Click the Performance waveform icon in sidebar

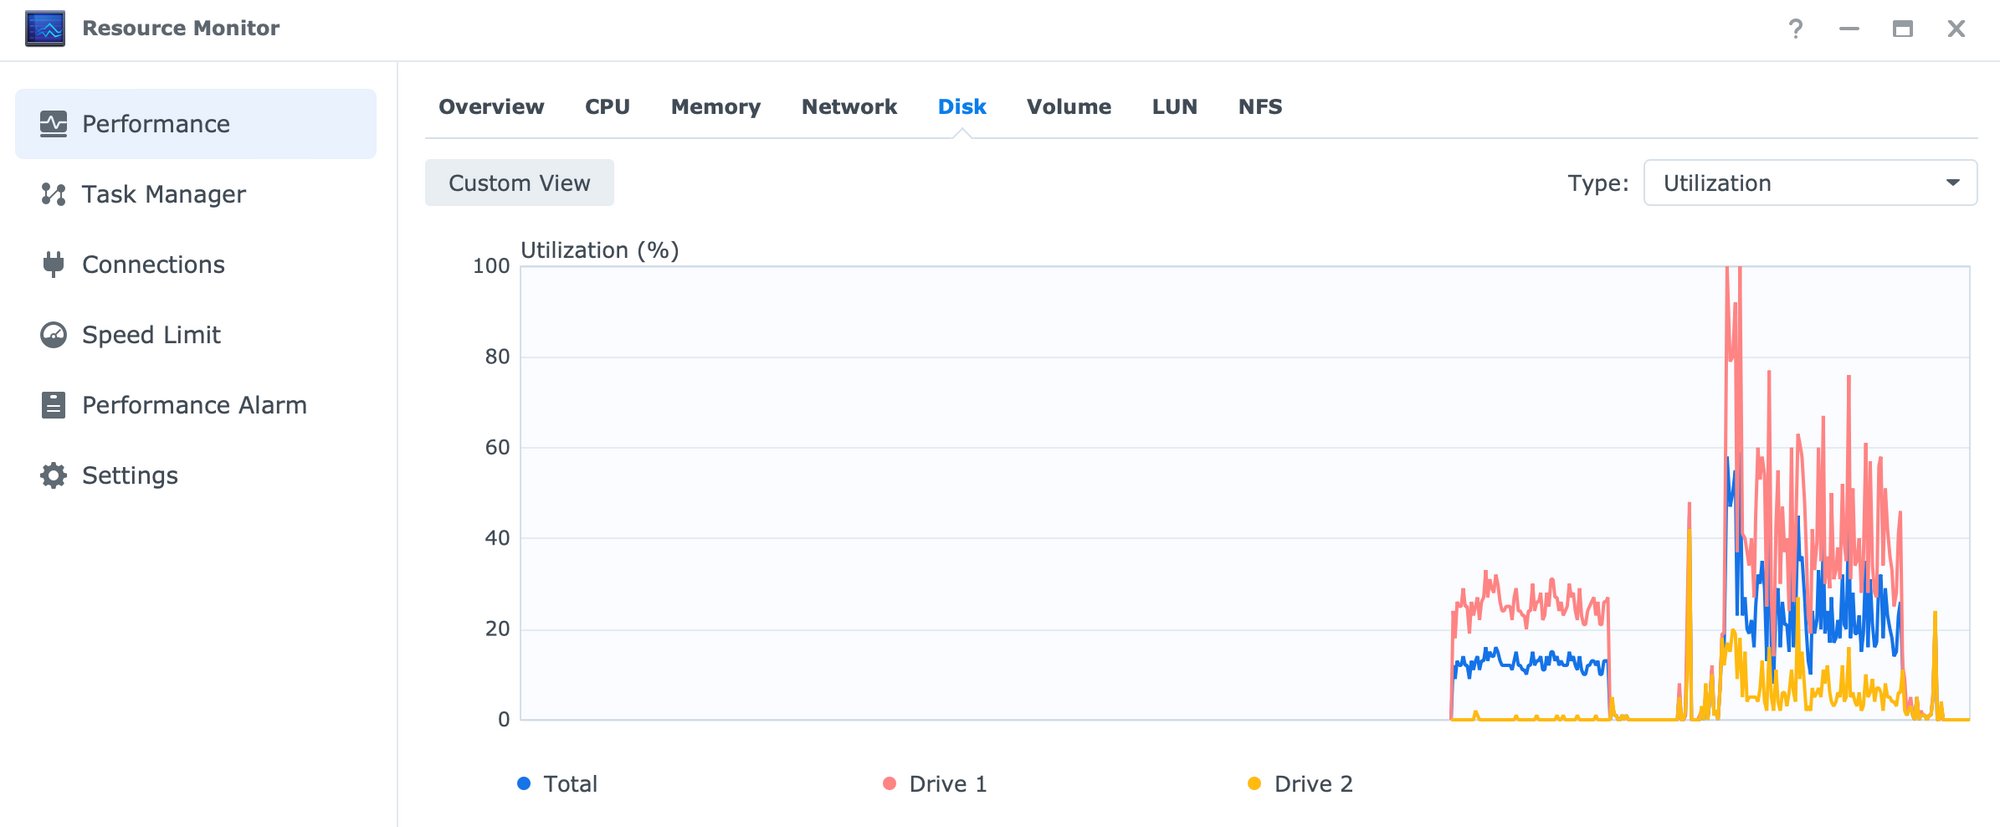pyautogui.click(x=53, y=124)
